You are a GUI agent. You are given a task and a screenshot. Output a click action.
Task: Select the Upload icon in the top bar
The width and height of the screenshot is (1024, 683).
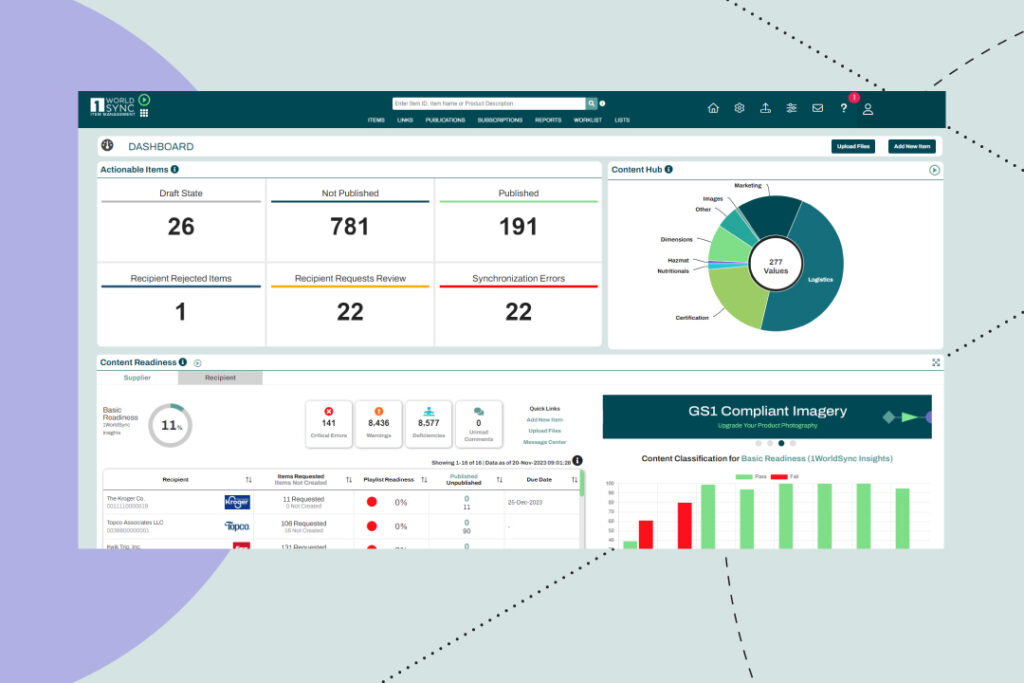click(766, 107)
